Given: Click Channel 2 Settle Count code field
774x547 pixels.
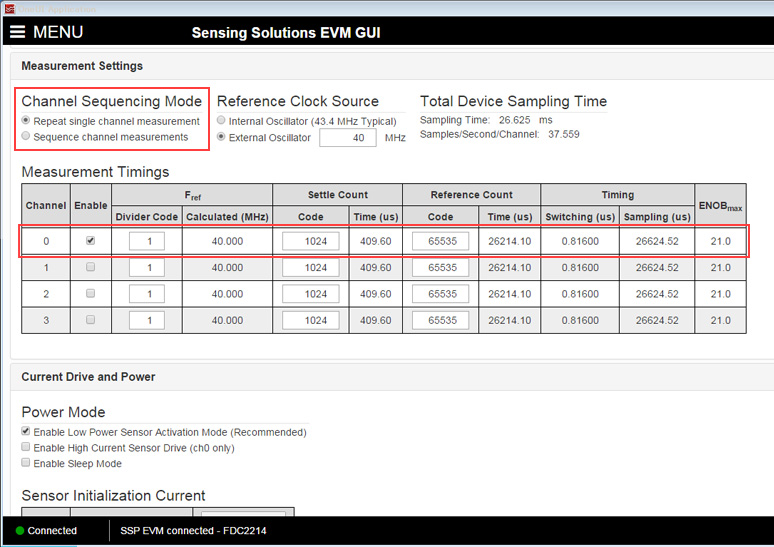Looking at the screenshot, I should (x=311, y=294).
